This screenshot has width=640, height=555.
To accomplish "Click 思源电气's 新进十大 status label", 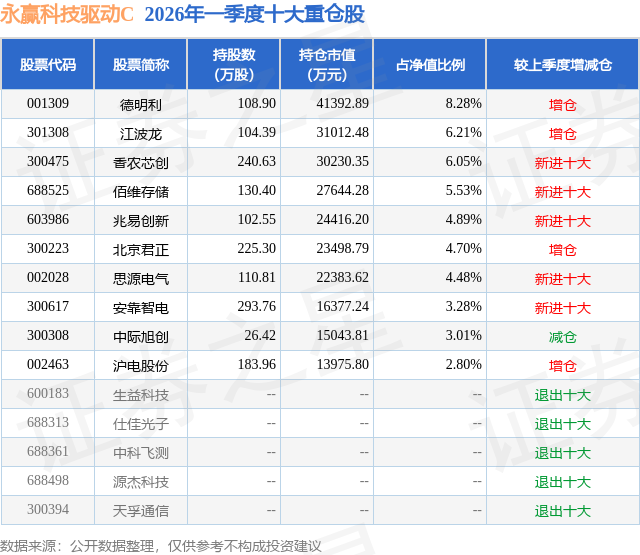I will 563,279.
